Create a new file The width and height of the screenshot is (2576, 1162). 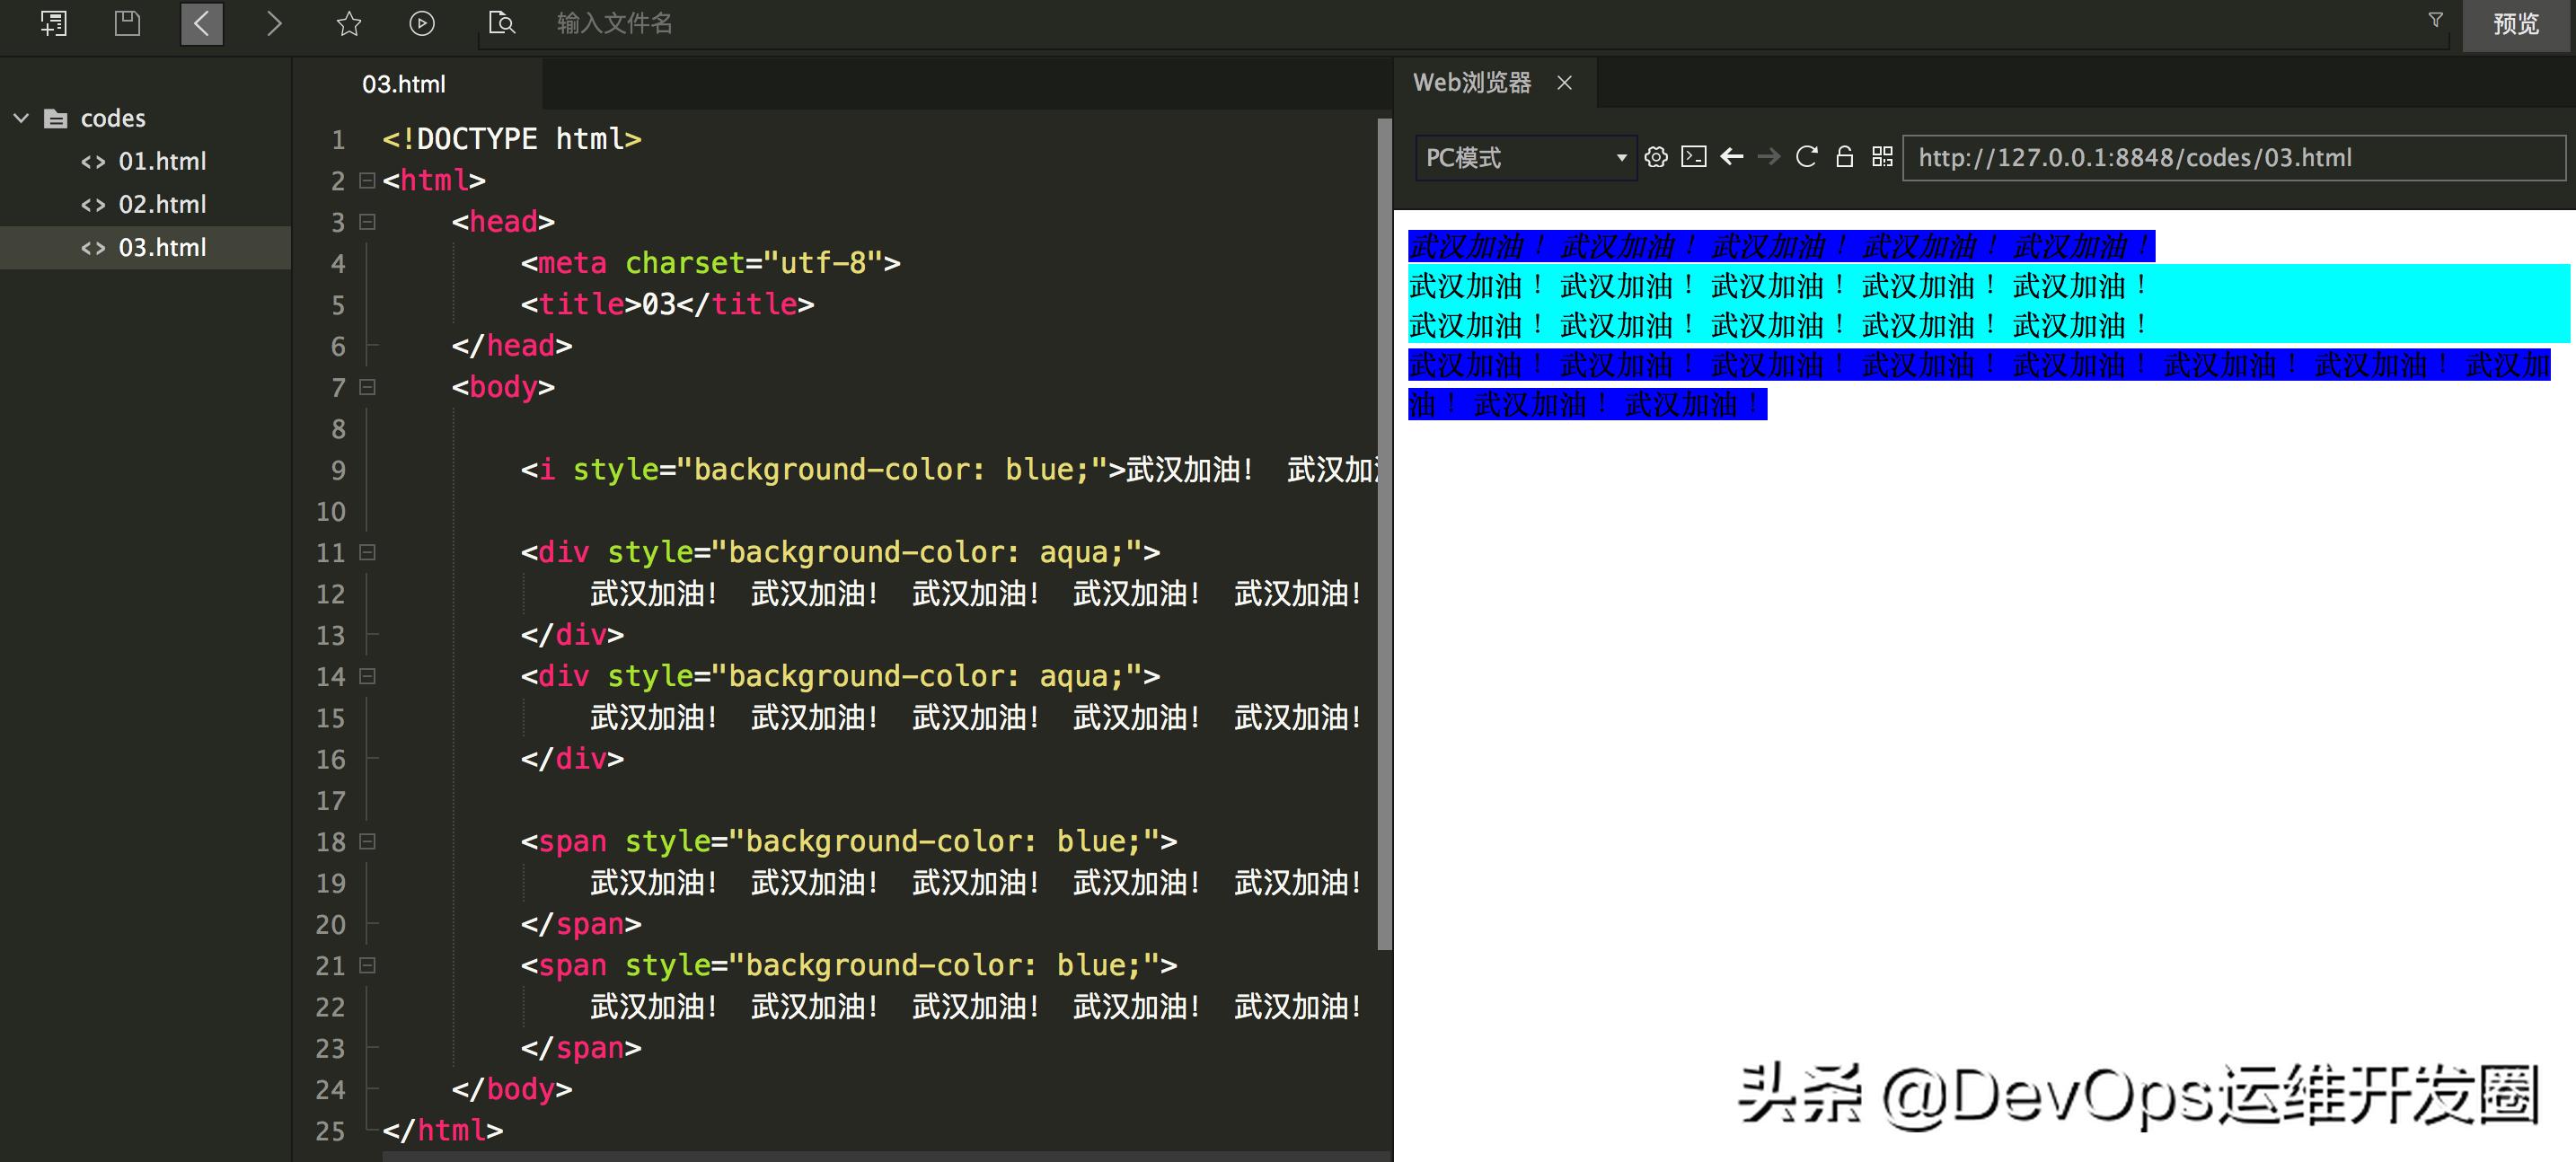click(54, 23)
